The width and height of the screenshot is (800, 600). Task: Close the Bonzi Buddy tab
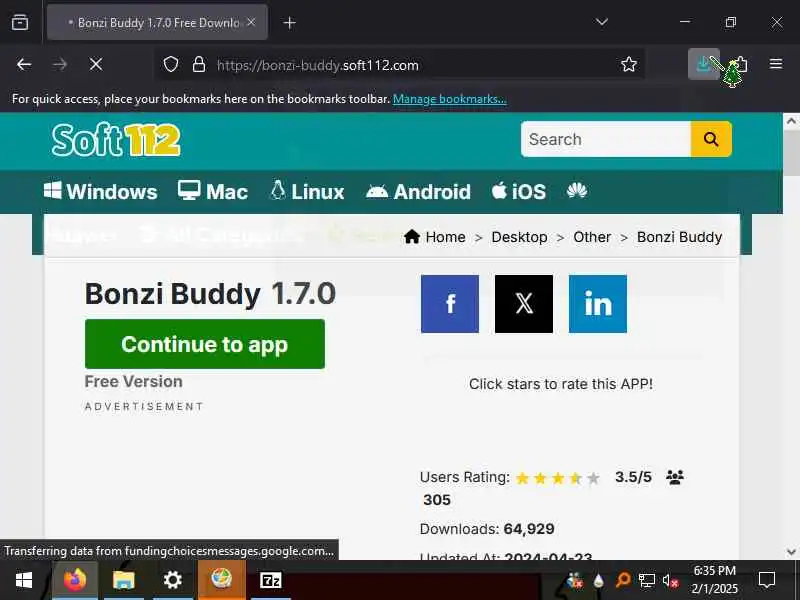pyautogui.click(x=251, y=22)
